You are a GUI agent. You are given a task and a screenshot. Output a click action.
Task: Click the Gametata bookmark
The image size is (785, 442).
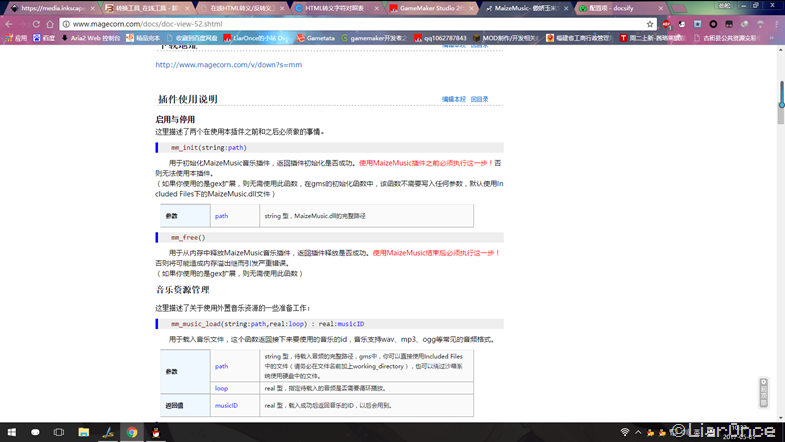[315, 38]
